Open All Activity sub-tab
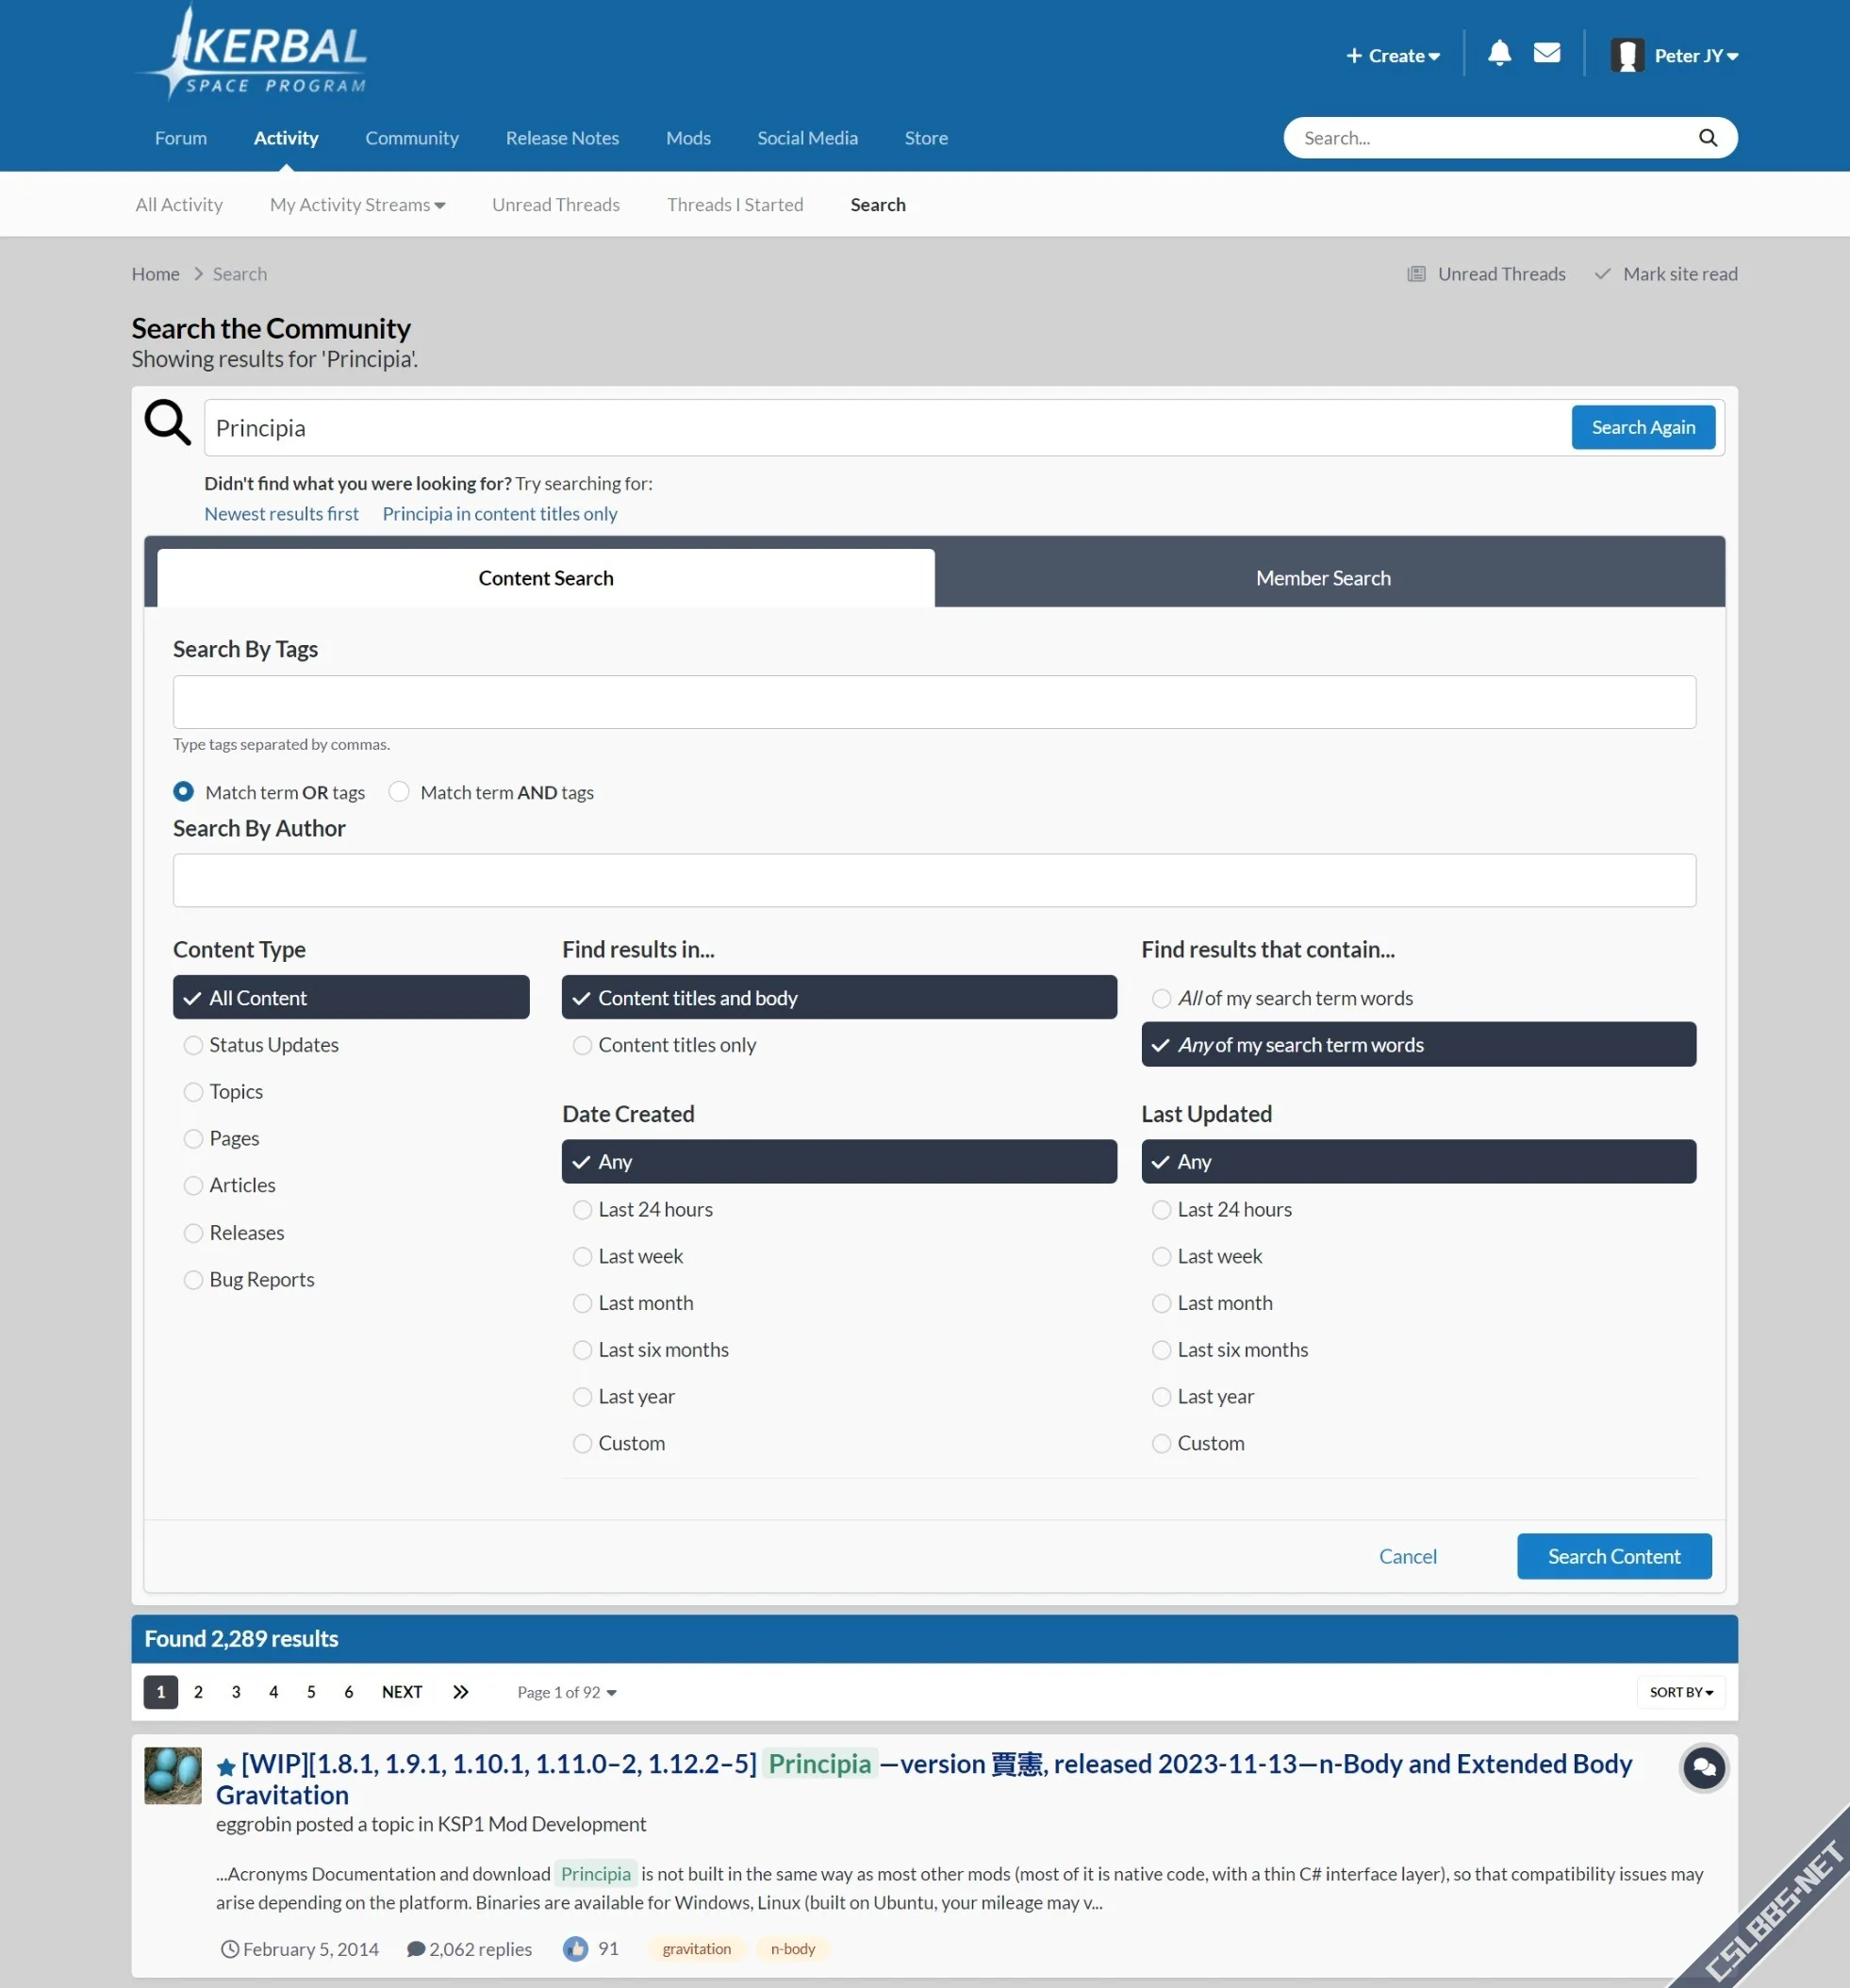The width and height of the screenshot is (1850, 1988). pyautogui.click(x=179, y=204)
